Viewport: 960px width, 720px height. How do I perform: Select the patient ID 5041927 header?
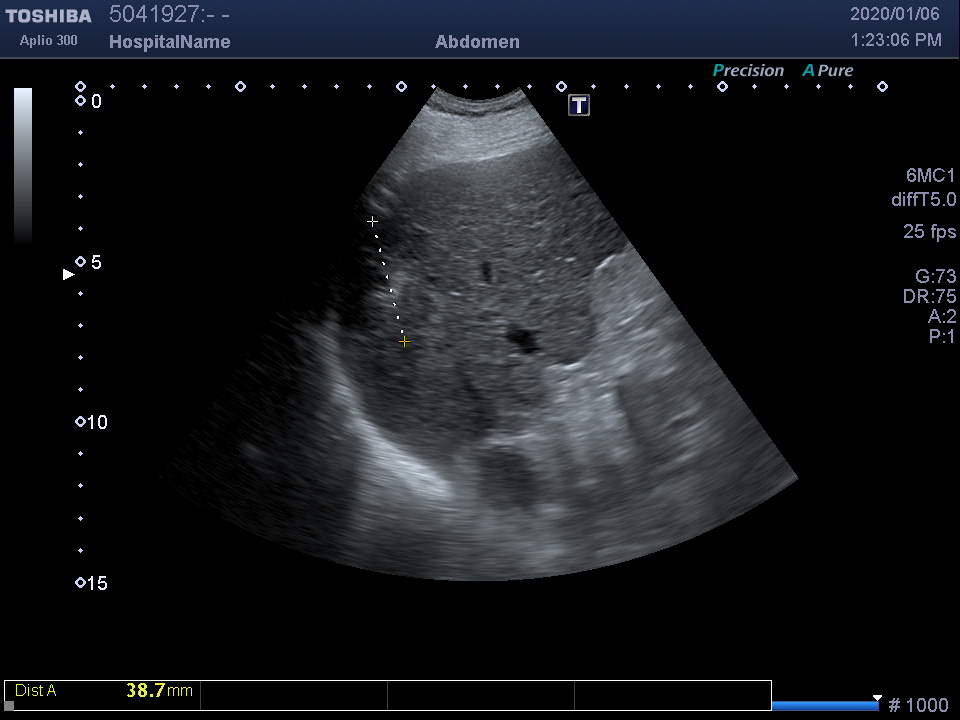[169, 15]
